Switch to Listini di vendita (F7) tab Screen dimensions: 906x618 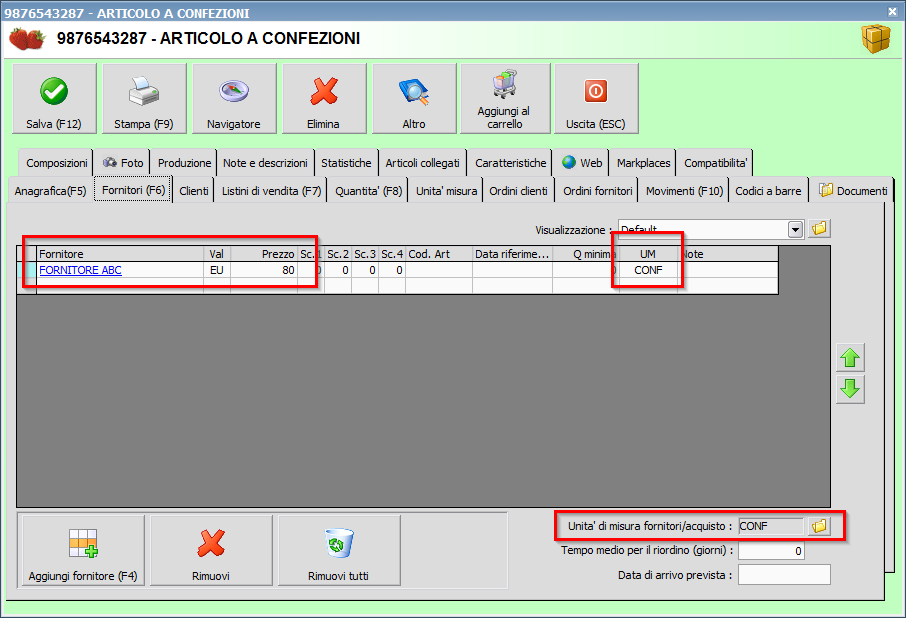[x=271, y=191]
